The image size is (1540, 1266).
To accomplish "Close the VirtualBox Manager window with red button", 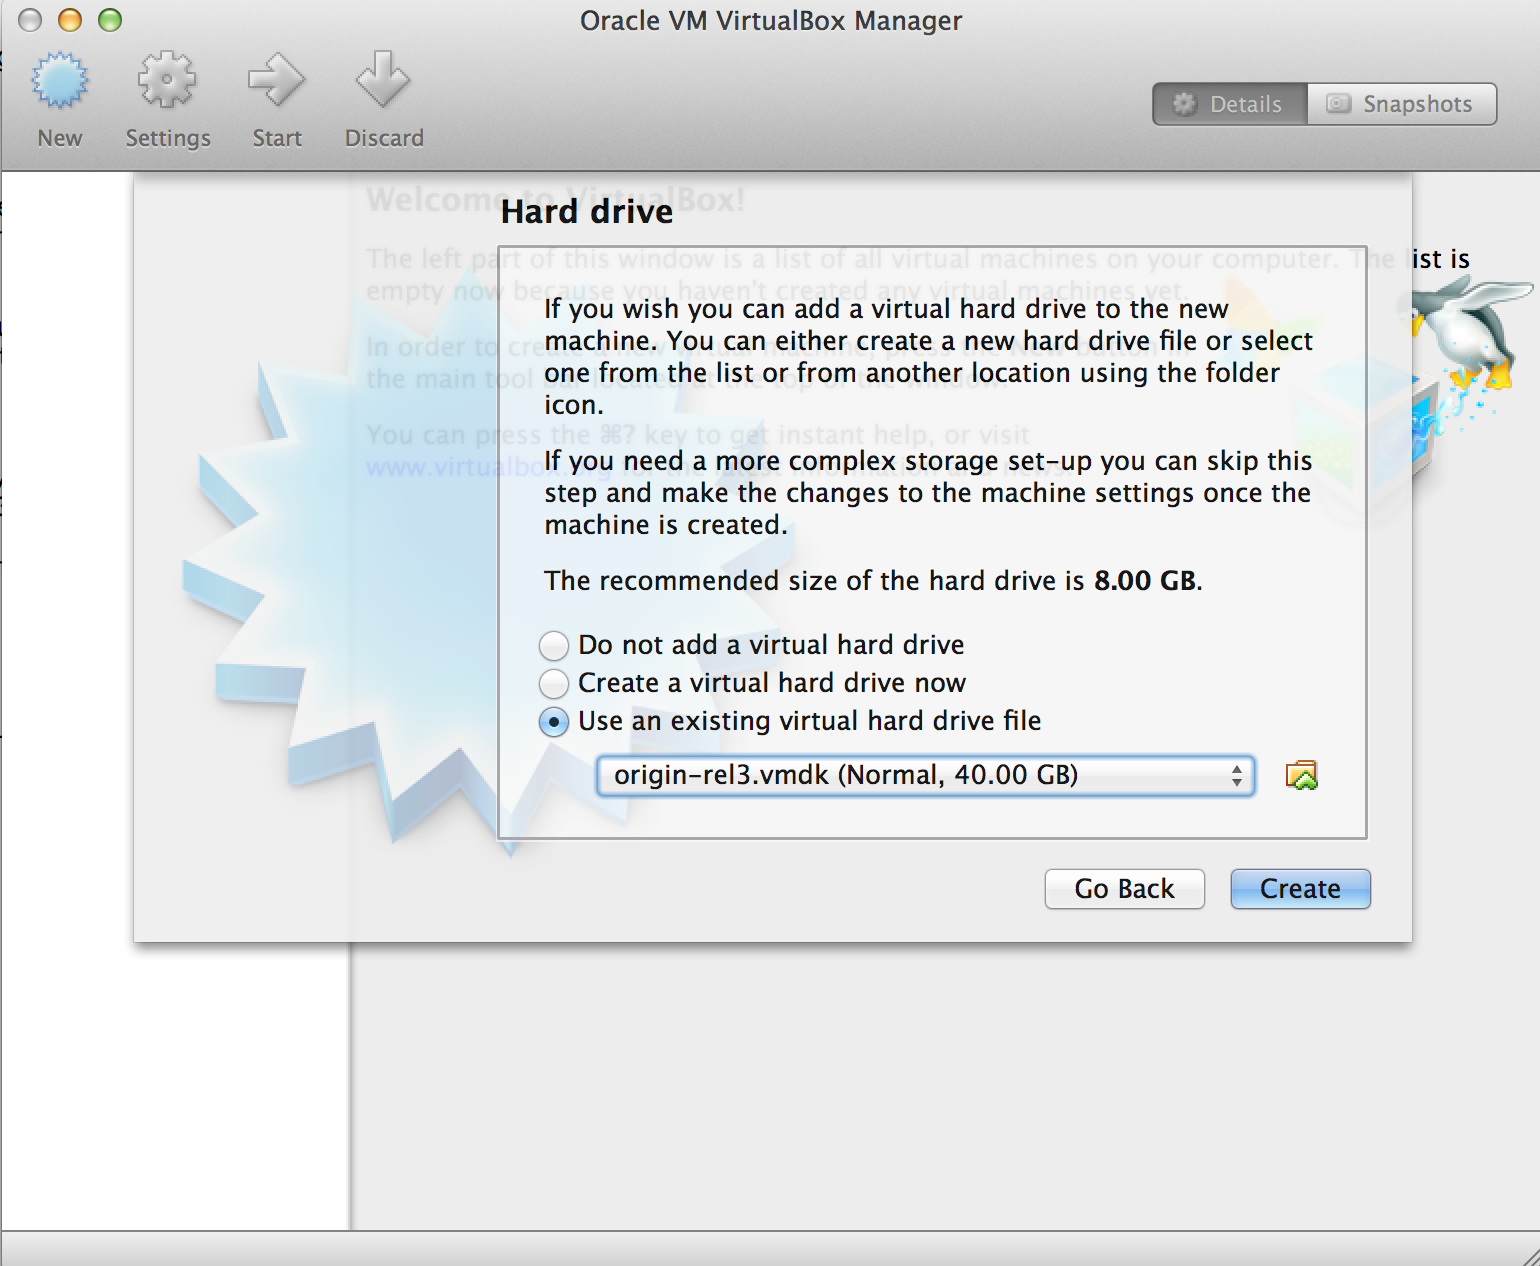I will tap(30, 20).
